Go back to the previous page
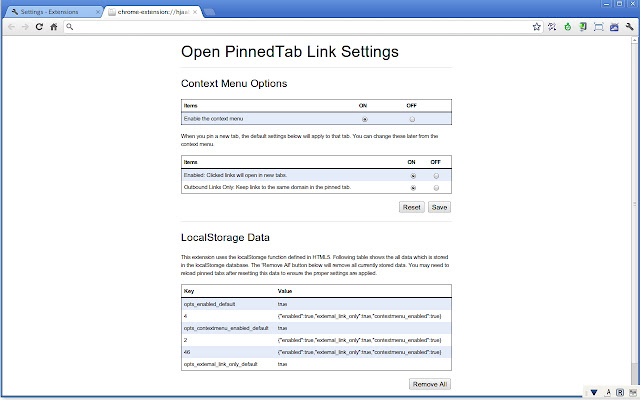 pos(11,27)
